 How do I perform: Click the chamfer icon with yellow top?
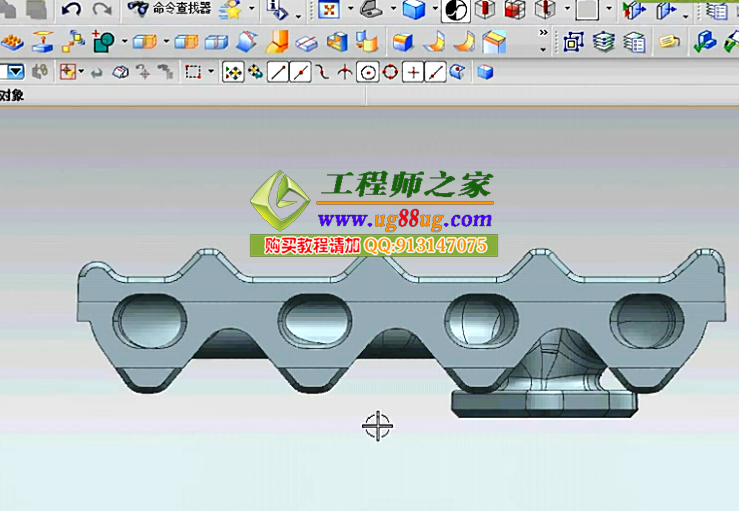click(493, 41)
